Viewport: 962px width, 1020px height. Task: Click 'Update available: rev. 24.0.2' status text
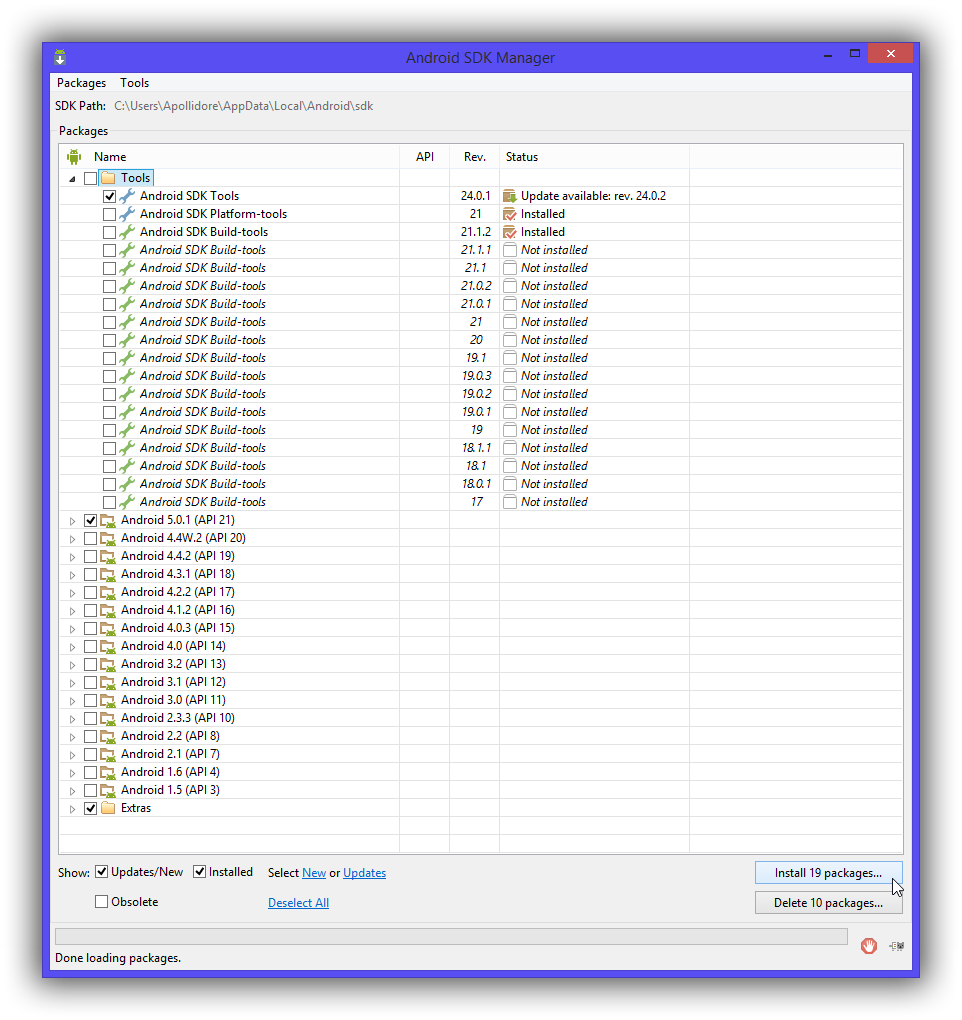pos(593,196)
